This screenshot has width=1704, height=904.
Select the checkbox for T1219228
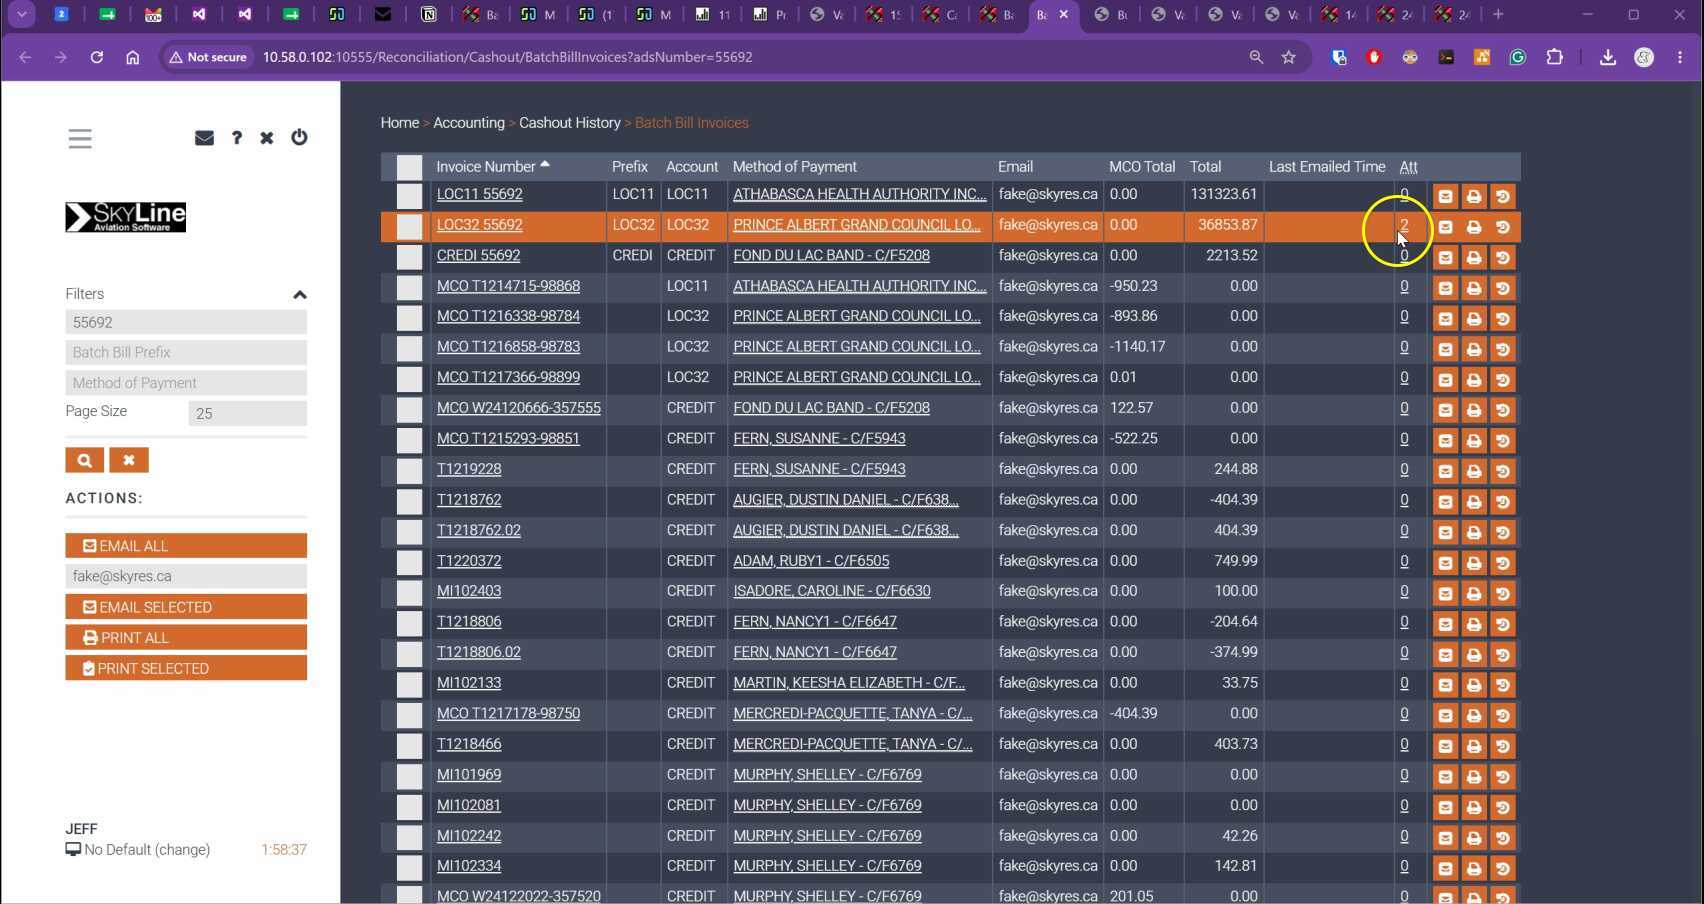coord(409,470)
